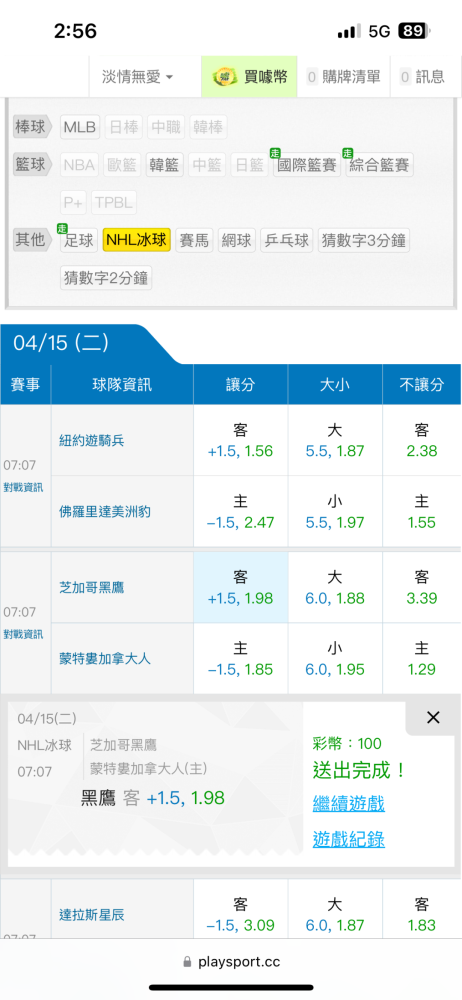462x1000 pixels.
Task: Choose 國際籃賽 category
Action: click(x=307, y=165)
